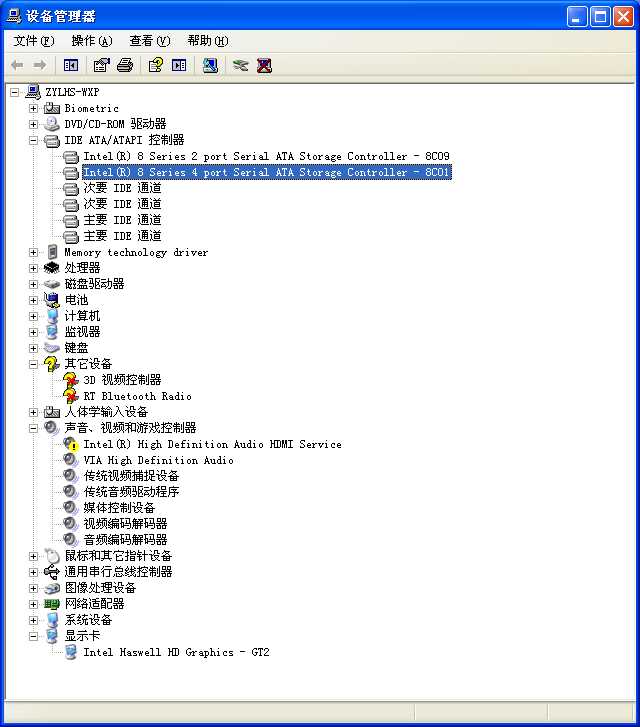Select Intel 8 Series 2 port SATA Controller 8C09
The width and height of the screenshot is (640, 727).
pos(266,156)
